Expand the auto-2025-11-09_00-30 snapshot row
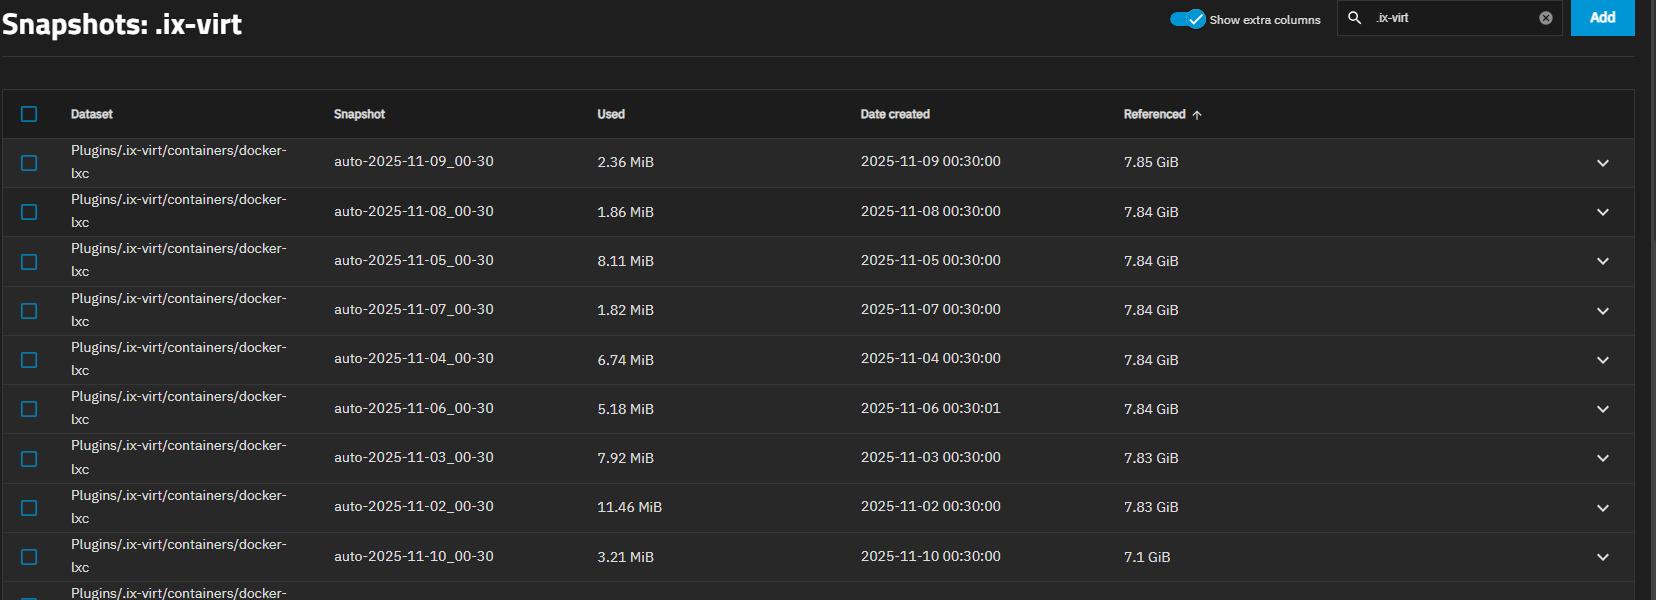The height and width of the screenshot is (600, 1656). coord(1602,163)
